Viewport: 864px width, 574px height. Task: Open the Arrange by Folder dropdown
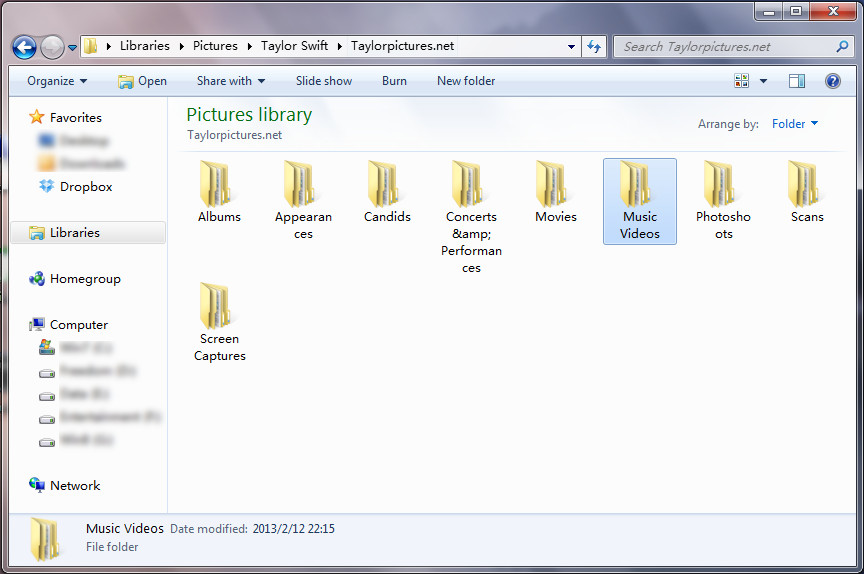(795, 124)
